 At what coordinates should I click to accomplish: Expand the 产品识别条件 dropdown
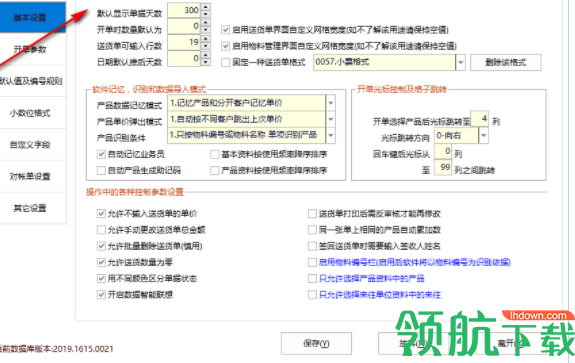coord(330,135)
